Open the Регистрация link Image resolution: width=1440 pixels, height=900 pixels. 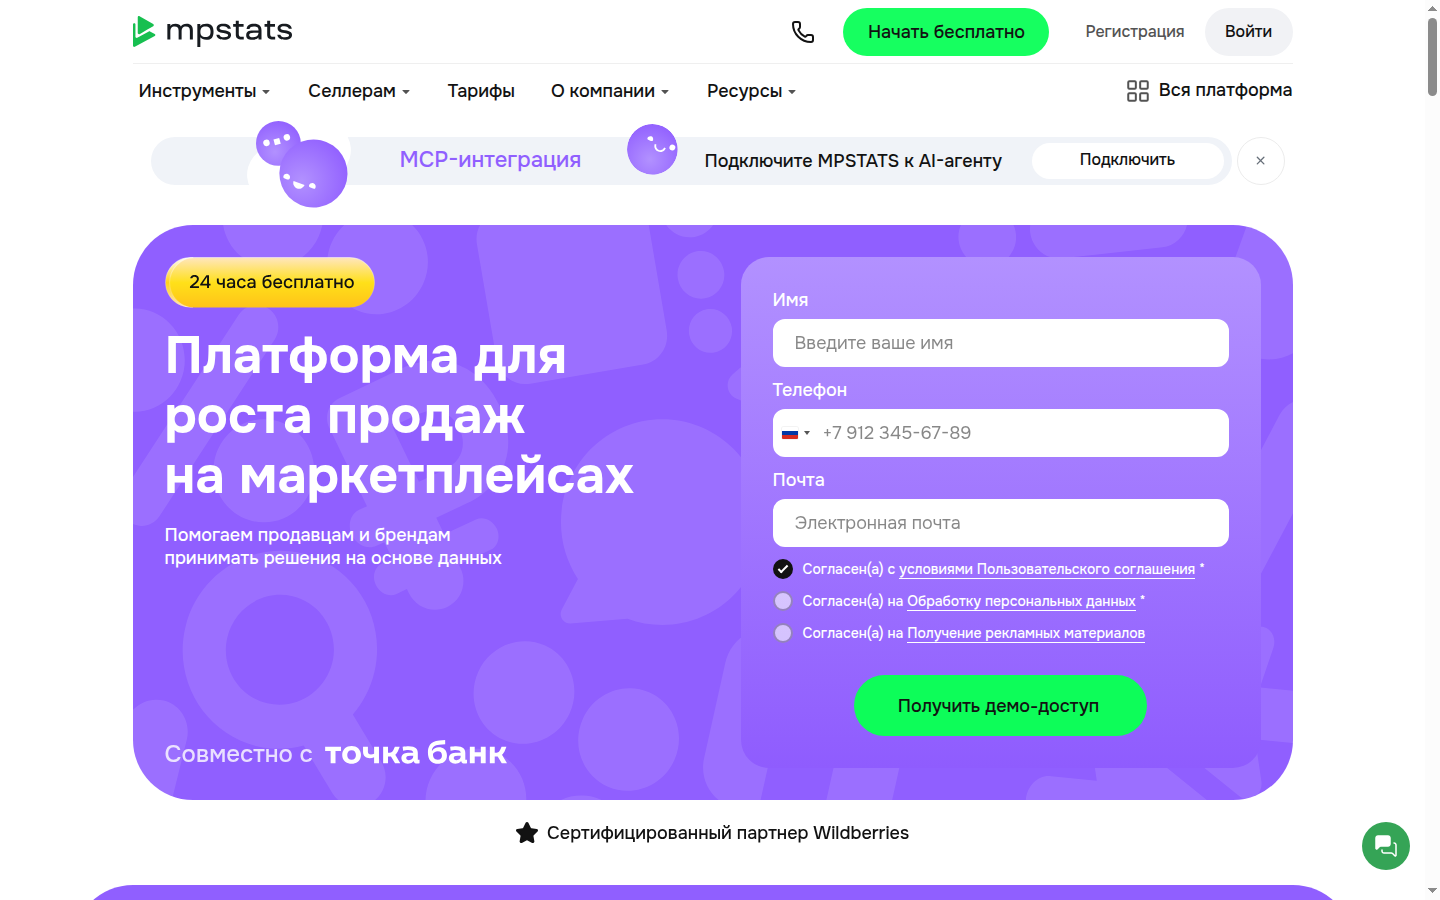1135,32
